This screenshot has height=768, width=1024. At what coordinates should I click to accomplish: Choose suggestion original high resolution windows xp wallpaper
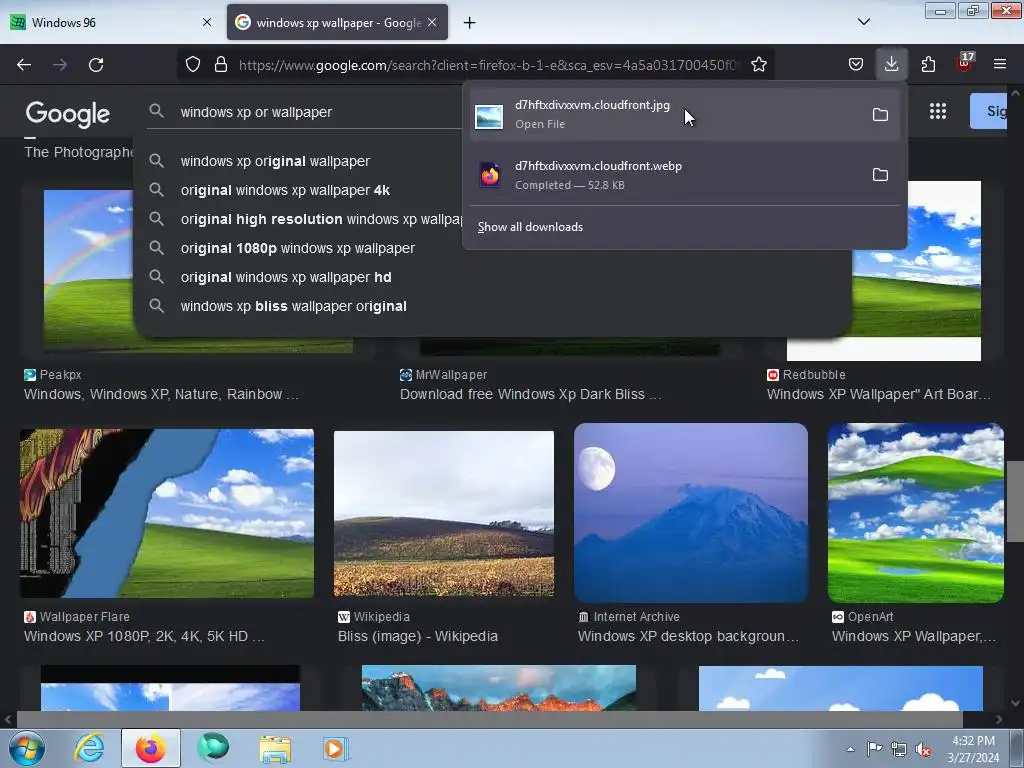pos(321,219)
